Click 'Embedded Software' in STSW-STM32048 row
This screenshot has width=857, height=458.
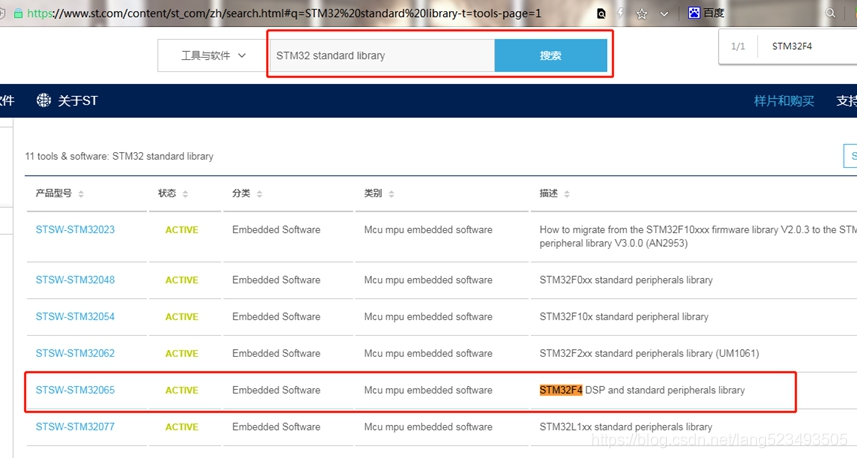[x=276, y=280]
